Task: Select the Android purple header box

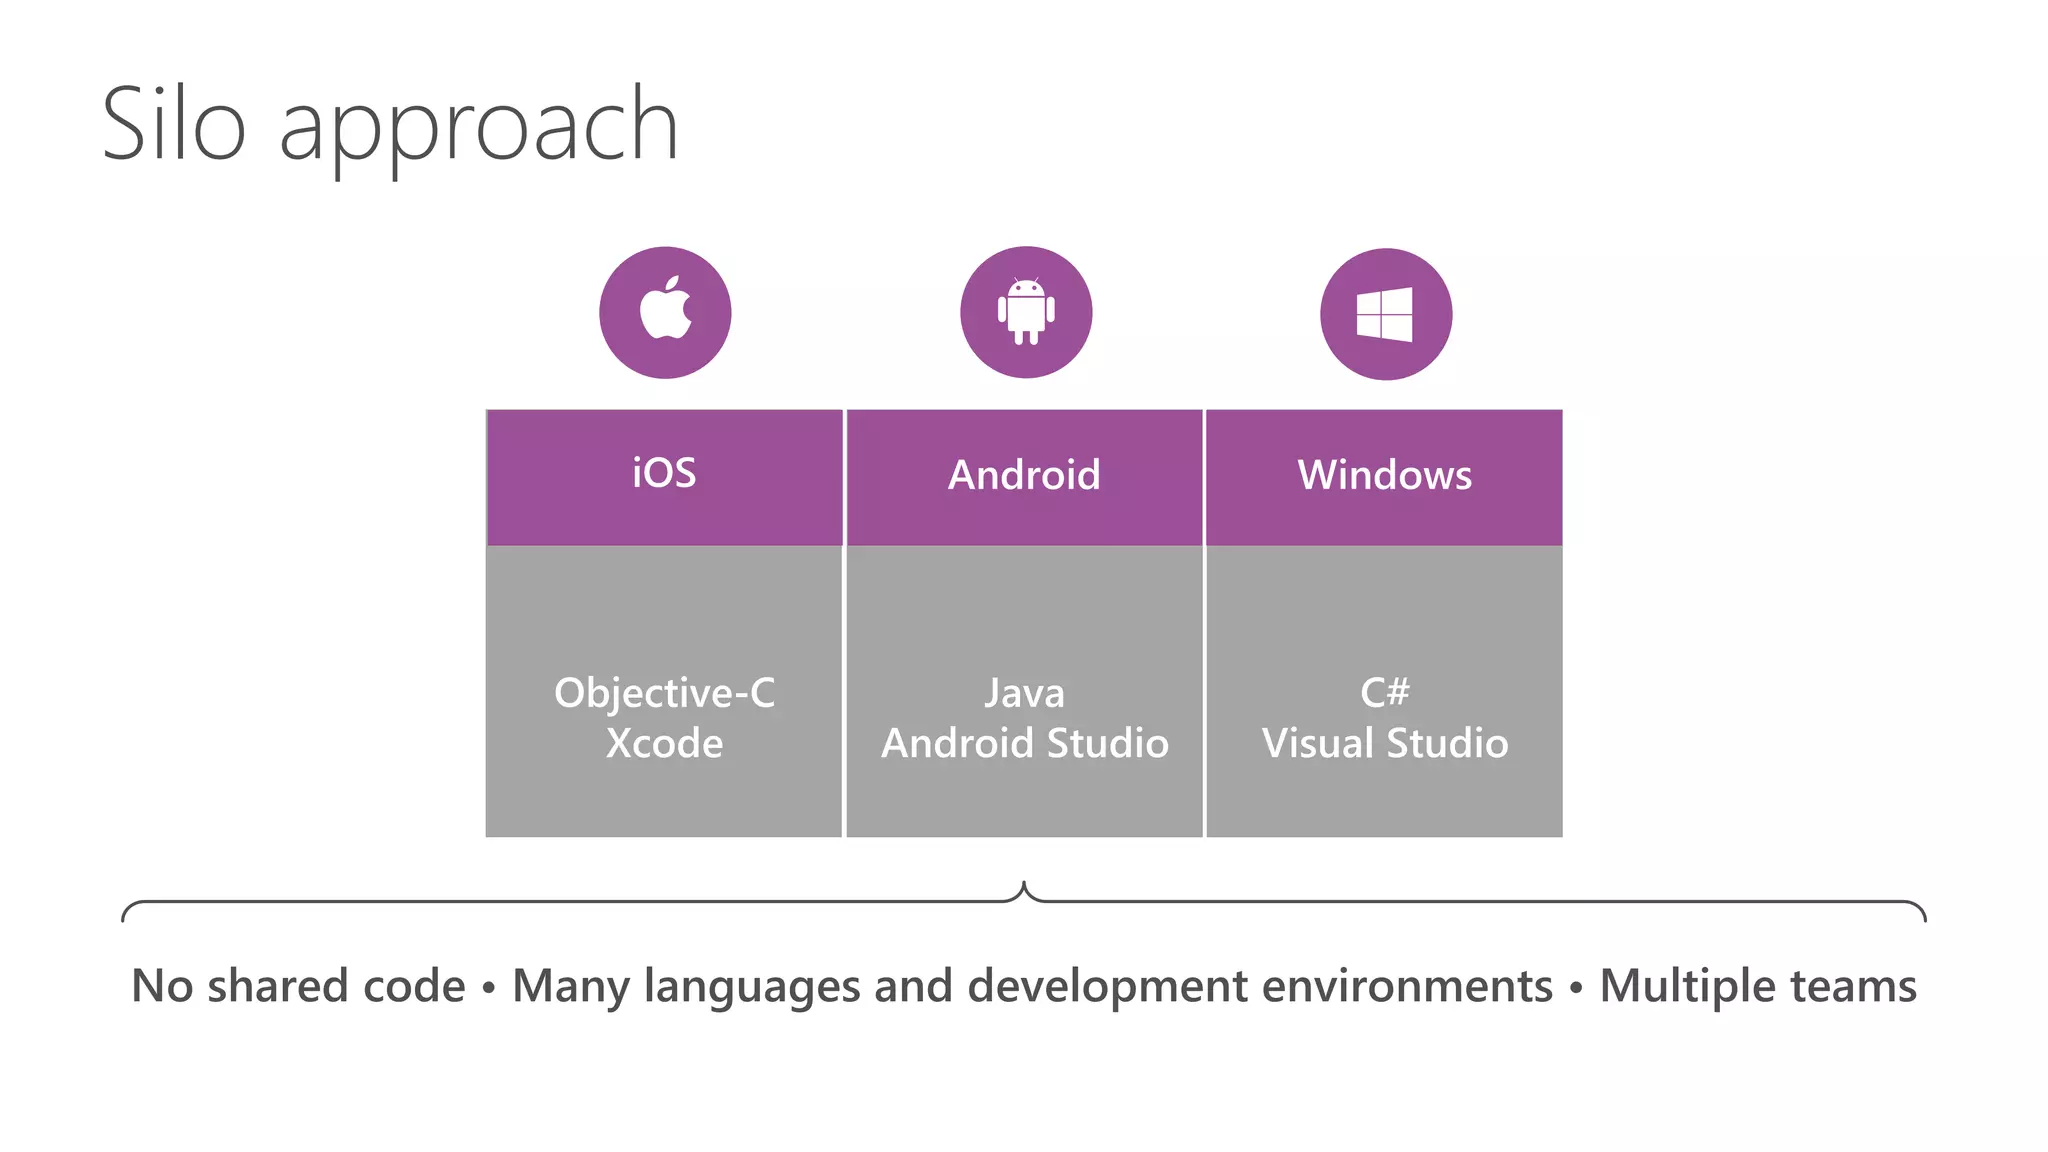Action: click(1024, 477)
